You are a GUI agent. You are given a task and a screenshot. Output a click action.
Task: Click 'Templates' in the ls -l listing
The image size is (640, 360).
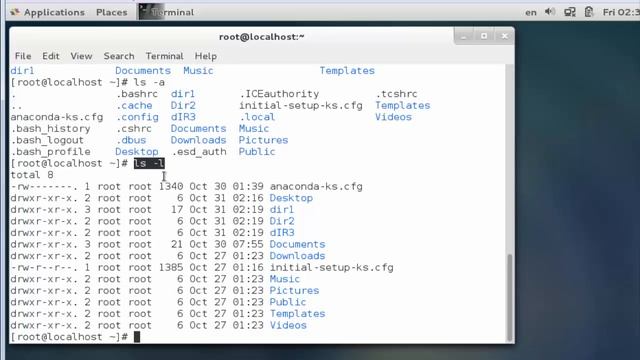[x=297, y=313]
